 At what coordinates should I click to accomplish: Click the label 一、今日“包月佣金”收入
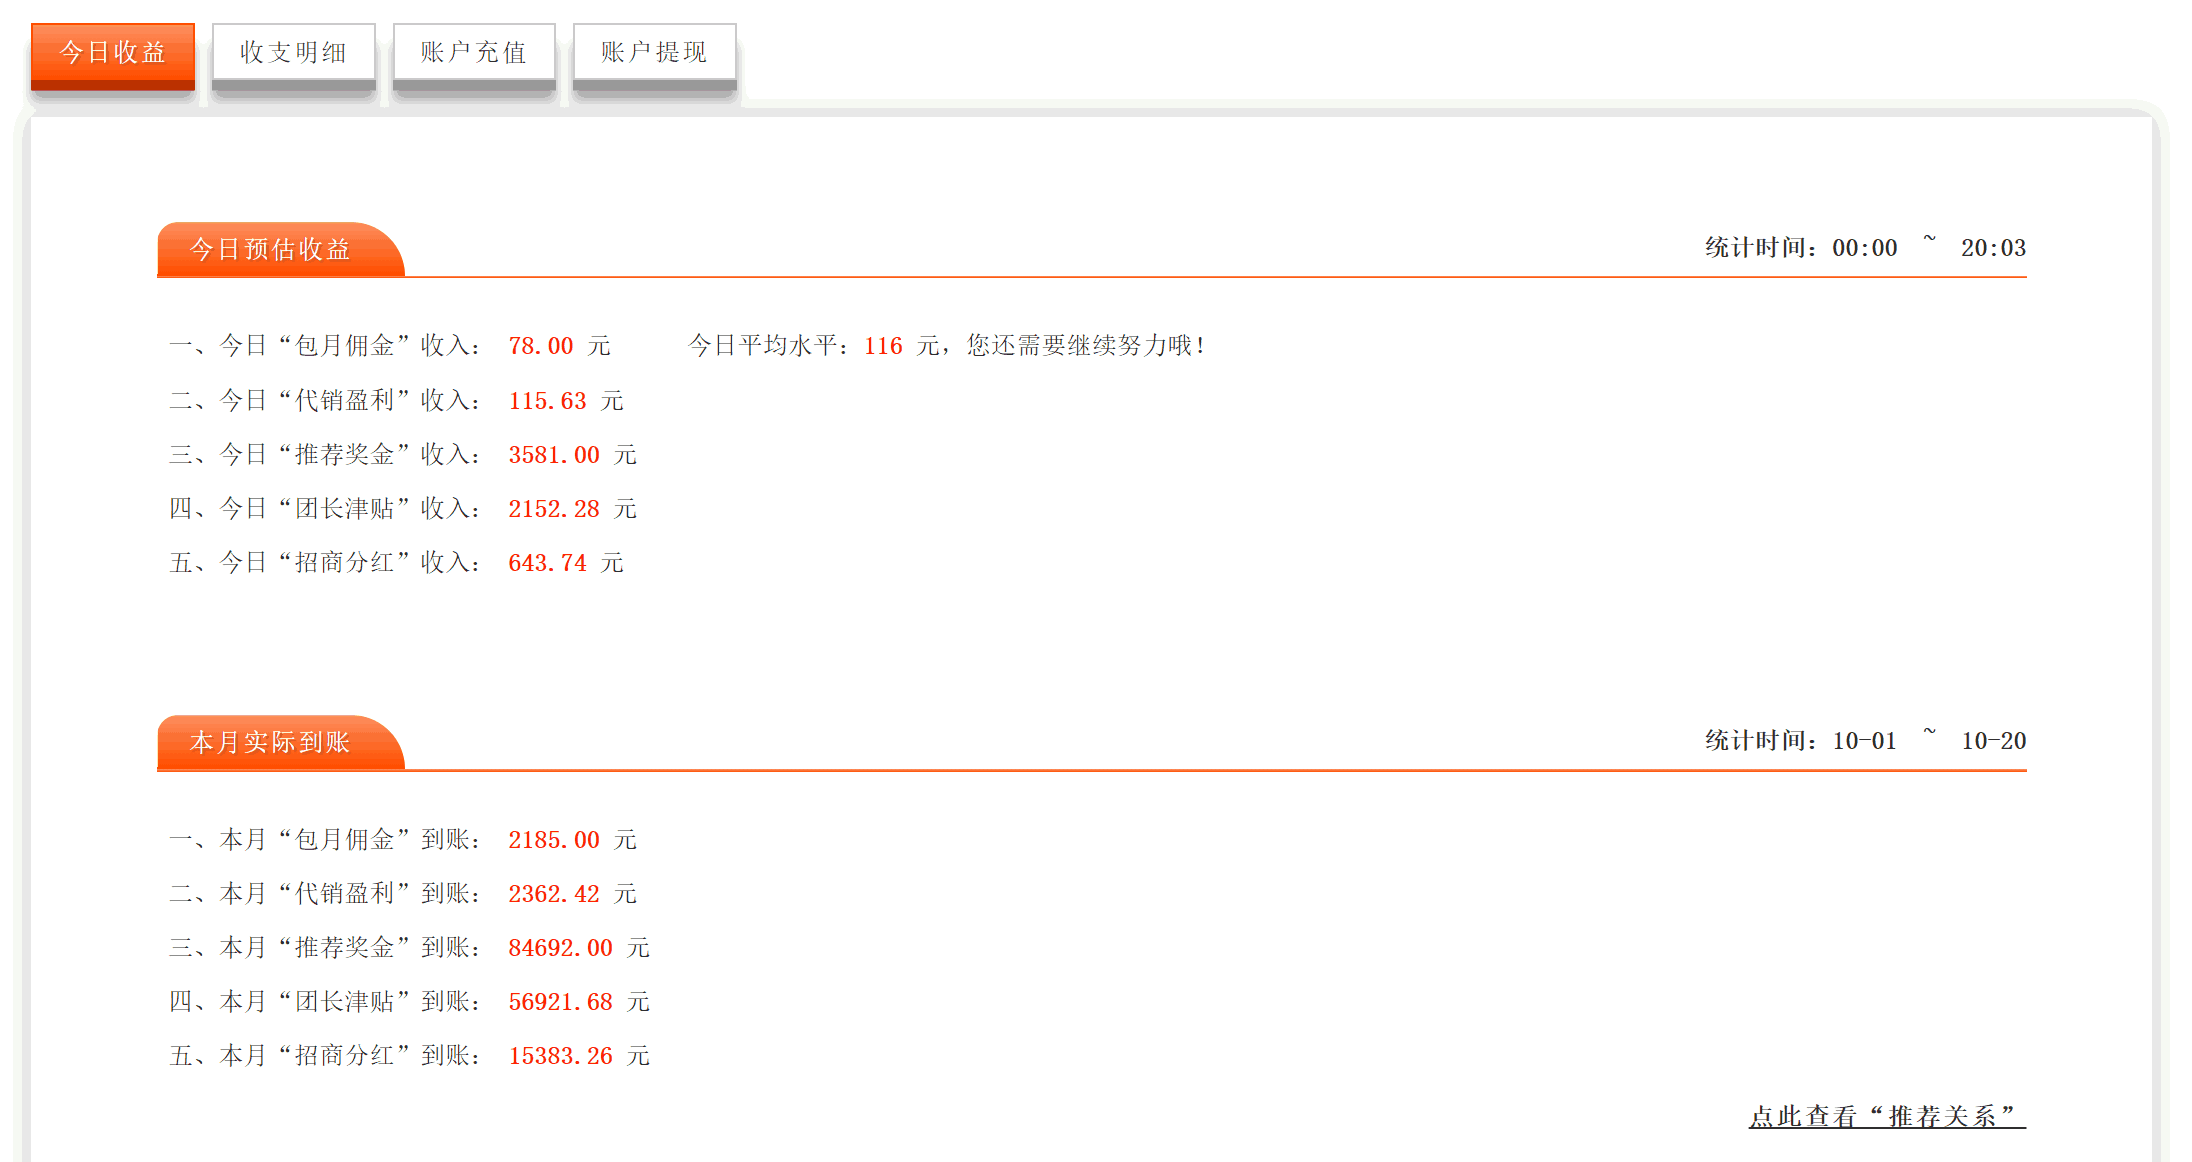coord(325,346)
